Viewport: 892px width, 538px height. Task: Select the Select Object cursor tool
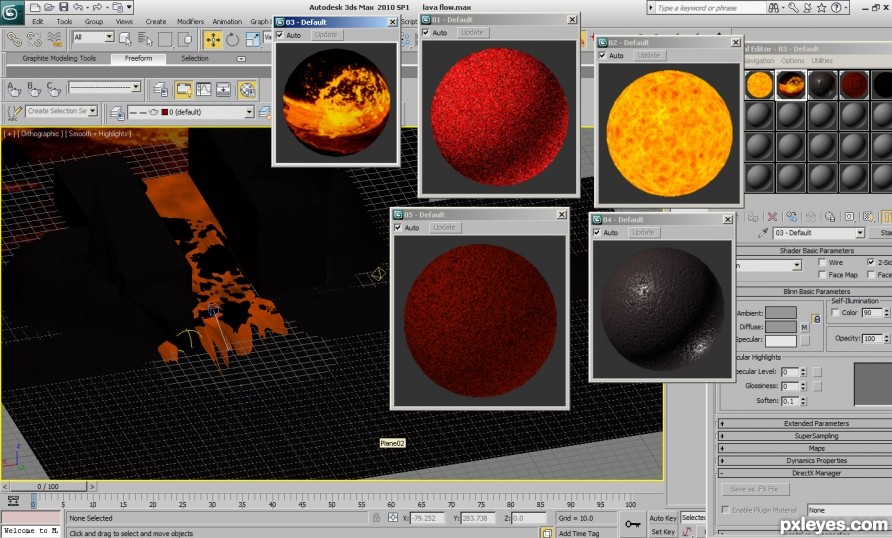[x=125, y=39]
